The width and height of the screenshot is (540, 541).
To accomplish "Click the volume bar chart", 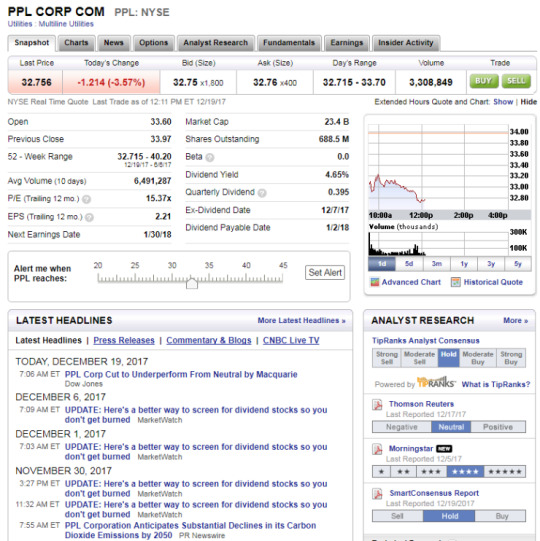I will click(x=438, y=244).
